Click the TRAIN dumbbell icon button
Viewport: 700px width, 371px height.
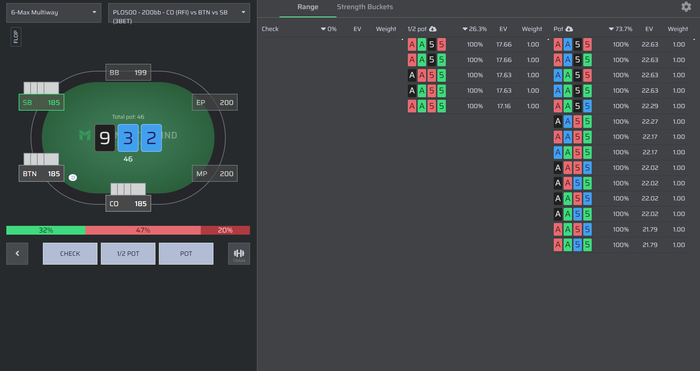[239, 254]
